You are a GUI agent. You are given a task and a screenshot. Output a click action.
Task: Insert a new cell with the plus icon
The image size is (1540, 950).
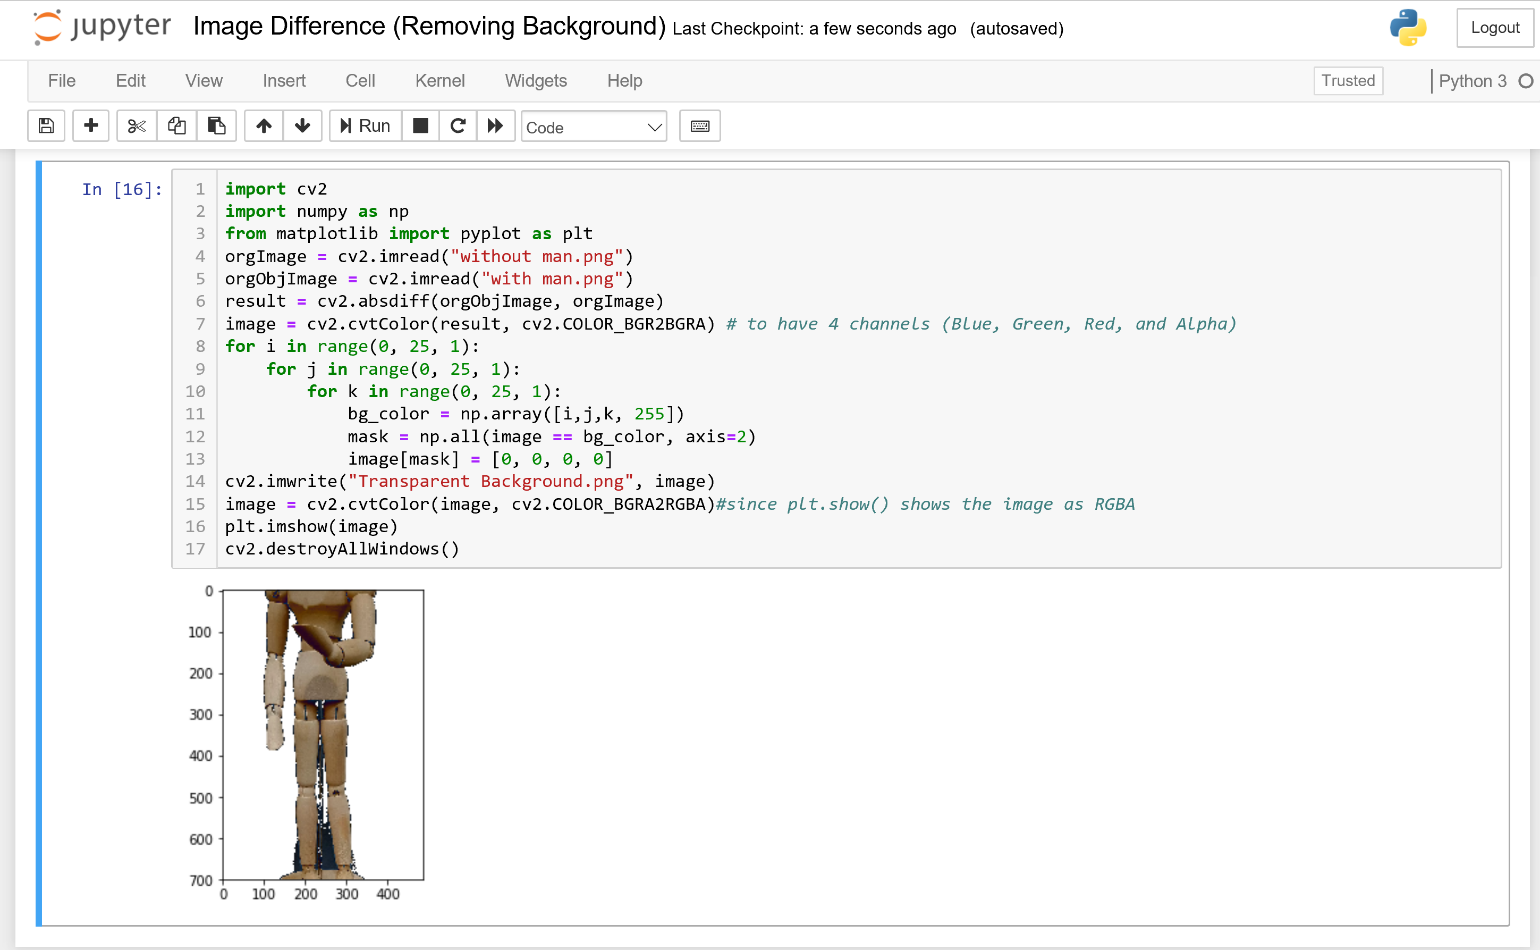pyautogui.click(x=91, y=125)
